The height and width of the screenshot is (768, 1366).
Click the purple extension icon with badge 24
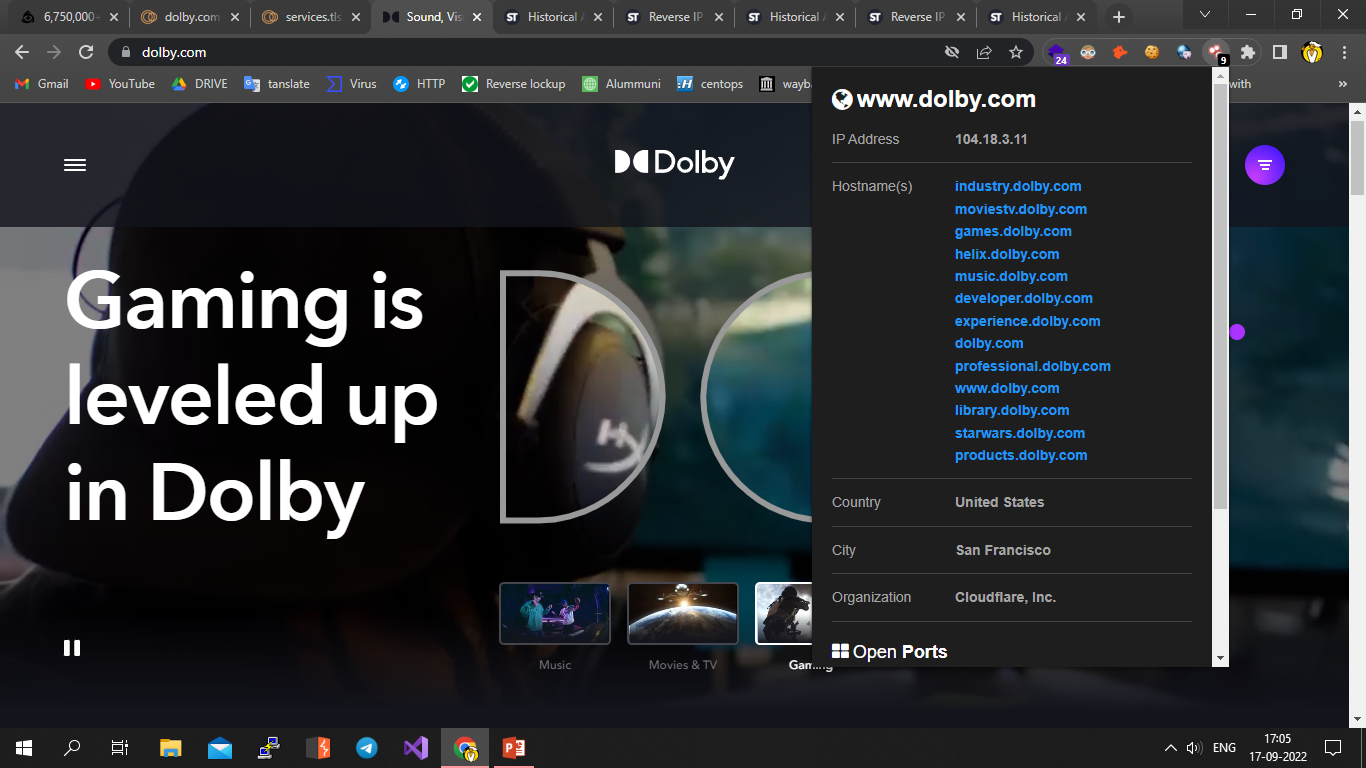click(x=1057, y=53)
